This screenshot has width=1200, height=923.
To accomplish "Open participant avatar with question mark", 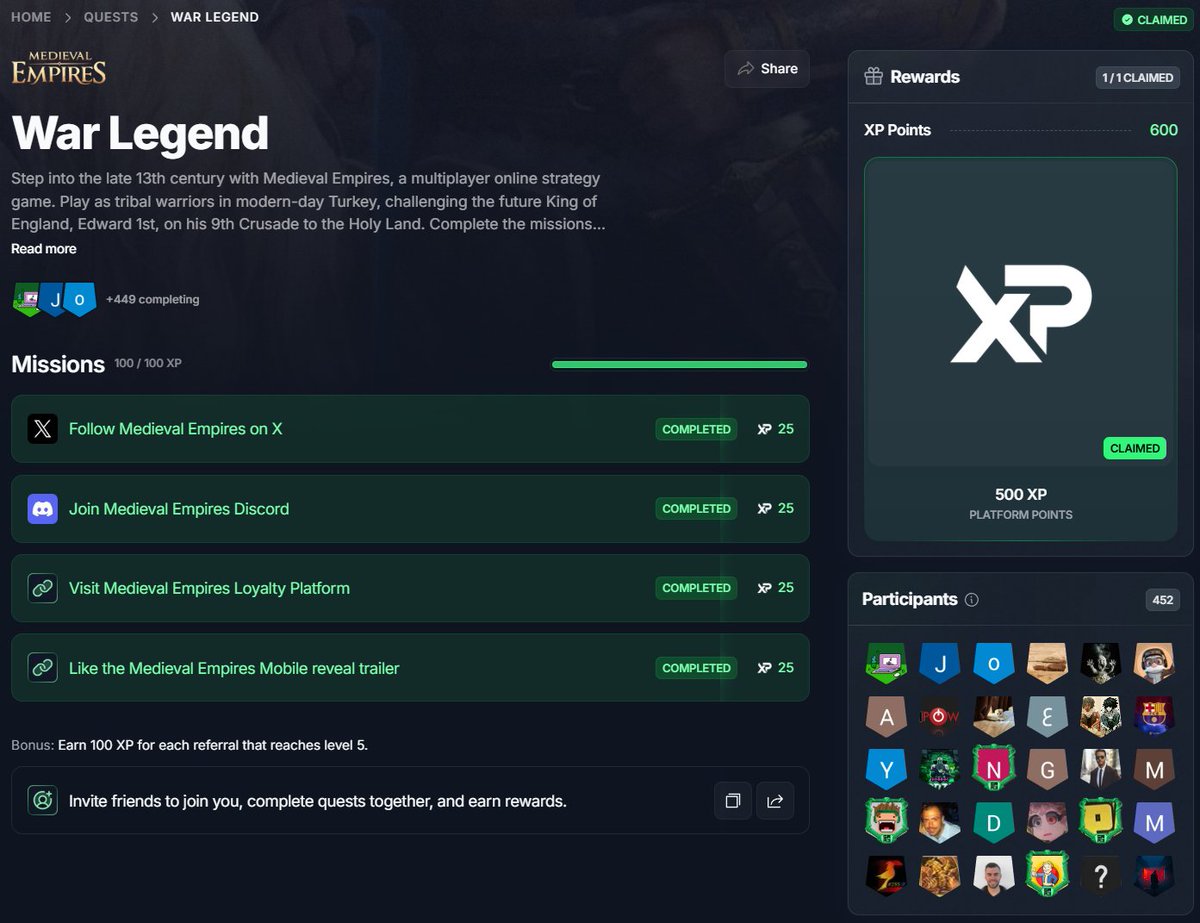I will pyautogui.click(x=1101, y=875).
